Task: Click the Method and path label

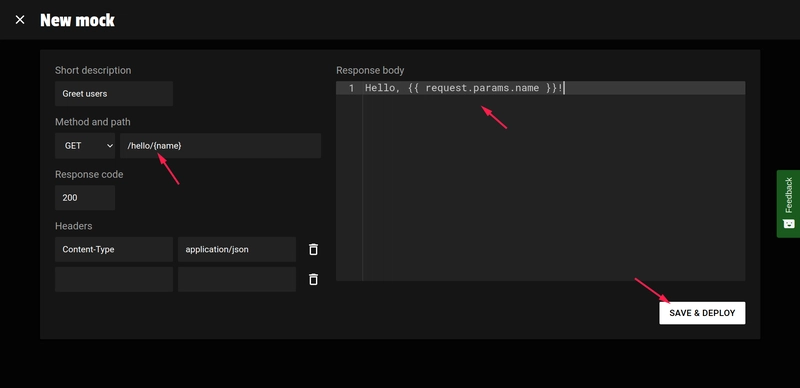Action: [x=93, y=122]
